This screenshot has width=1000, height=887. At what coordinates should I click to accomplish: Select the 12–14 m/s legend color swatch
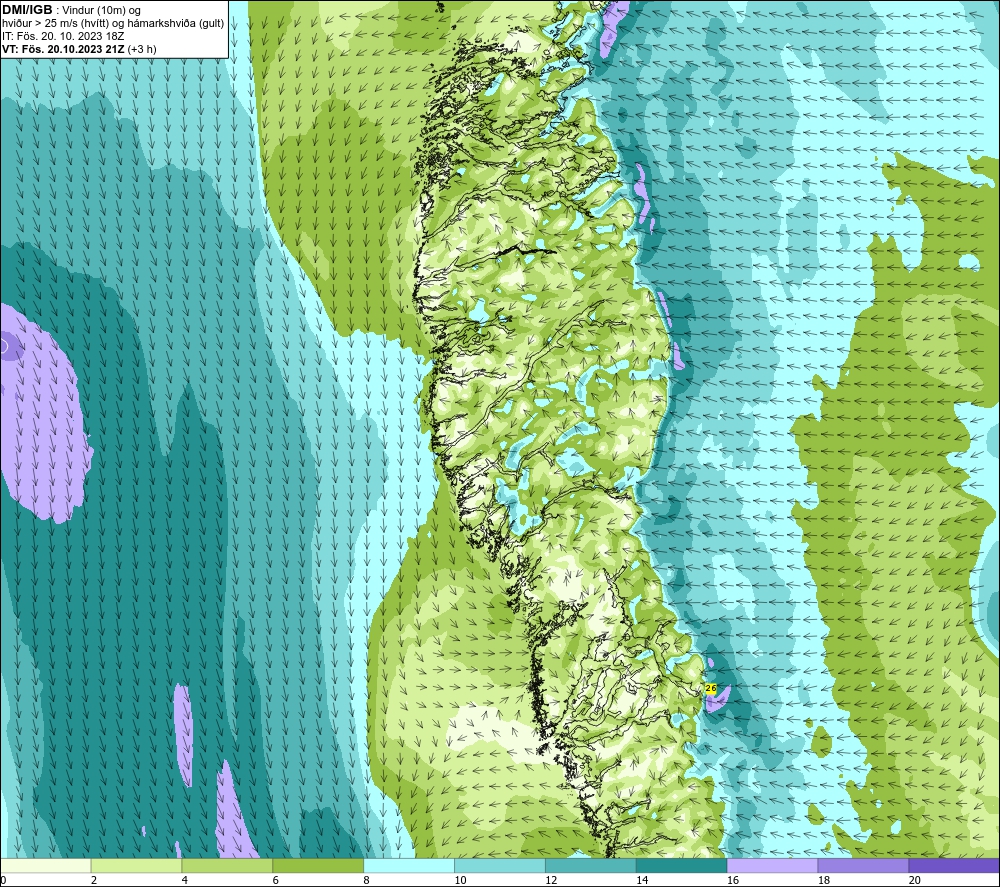pyautogui.click(x=591, y=865)
